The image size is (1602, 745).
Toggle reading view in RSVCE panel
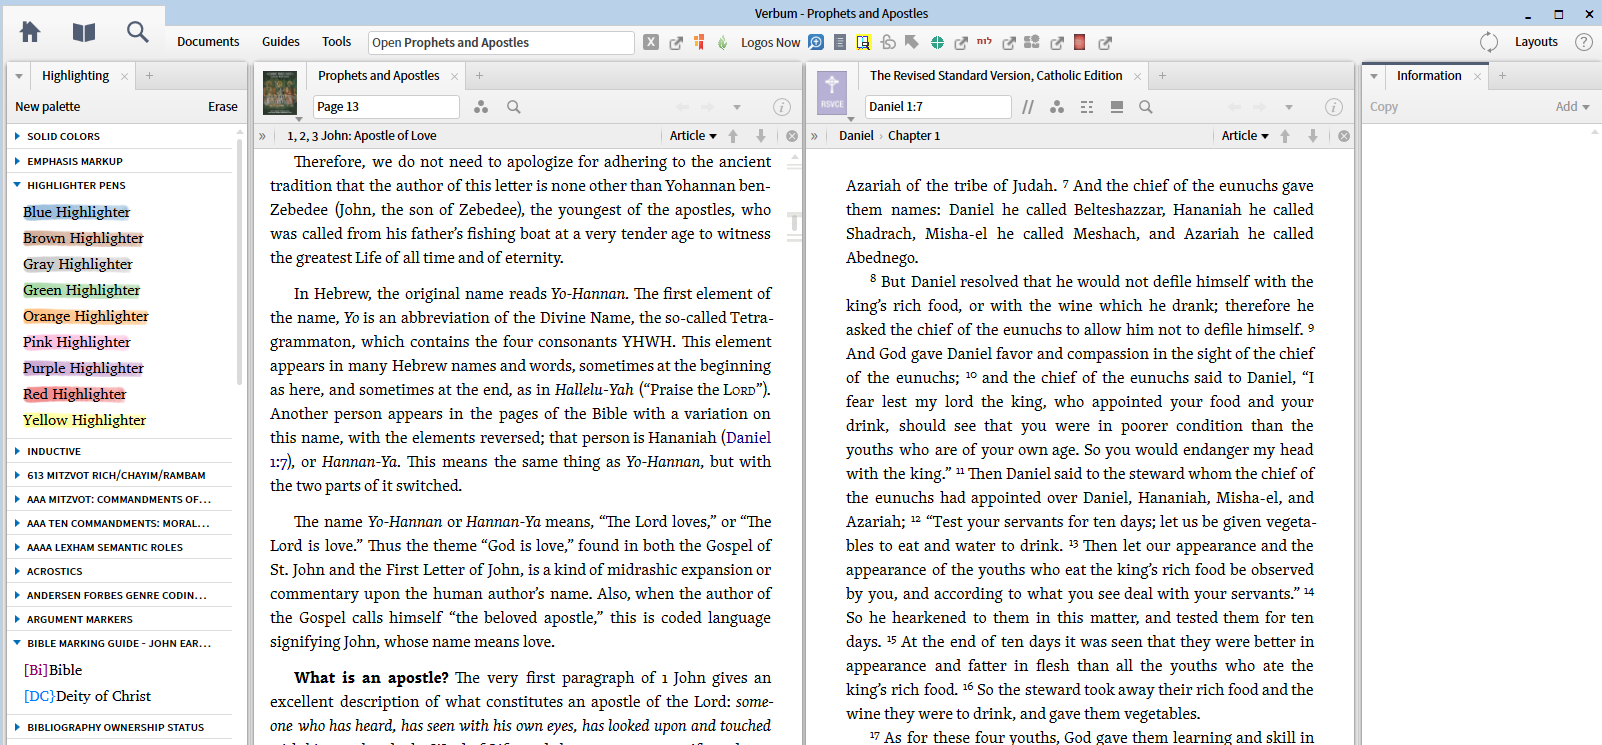(x=1117, y=107)
